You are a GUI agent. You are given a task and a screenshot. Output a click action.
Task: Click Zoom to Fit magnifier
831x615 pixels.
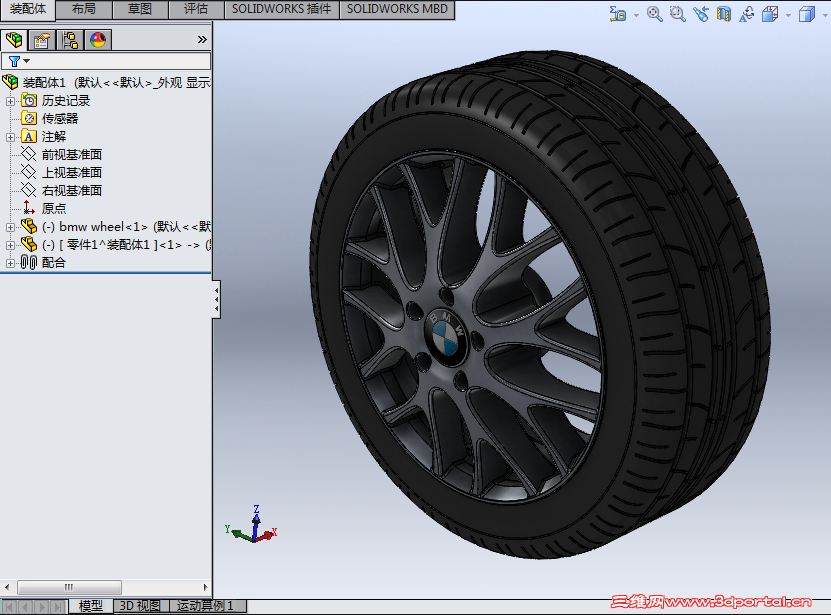(655, 14)
